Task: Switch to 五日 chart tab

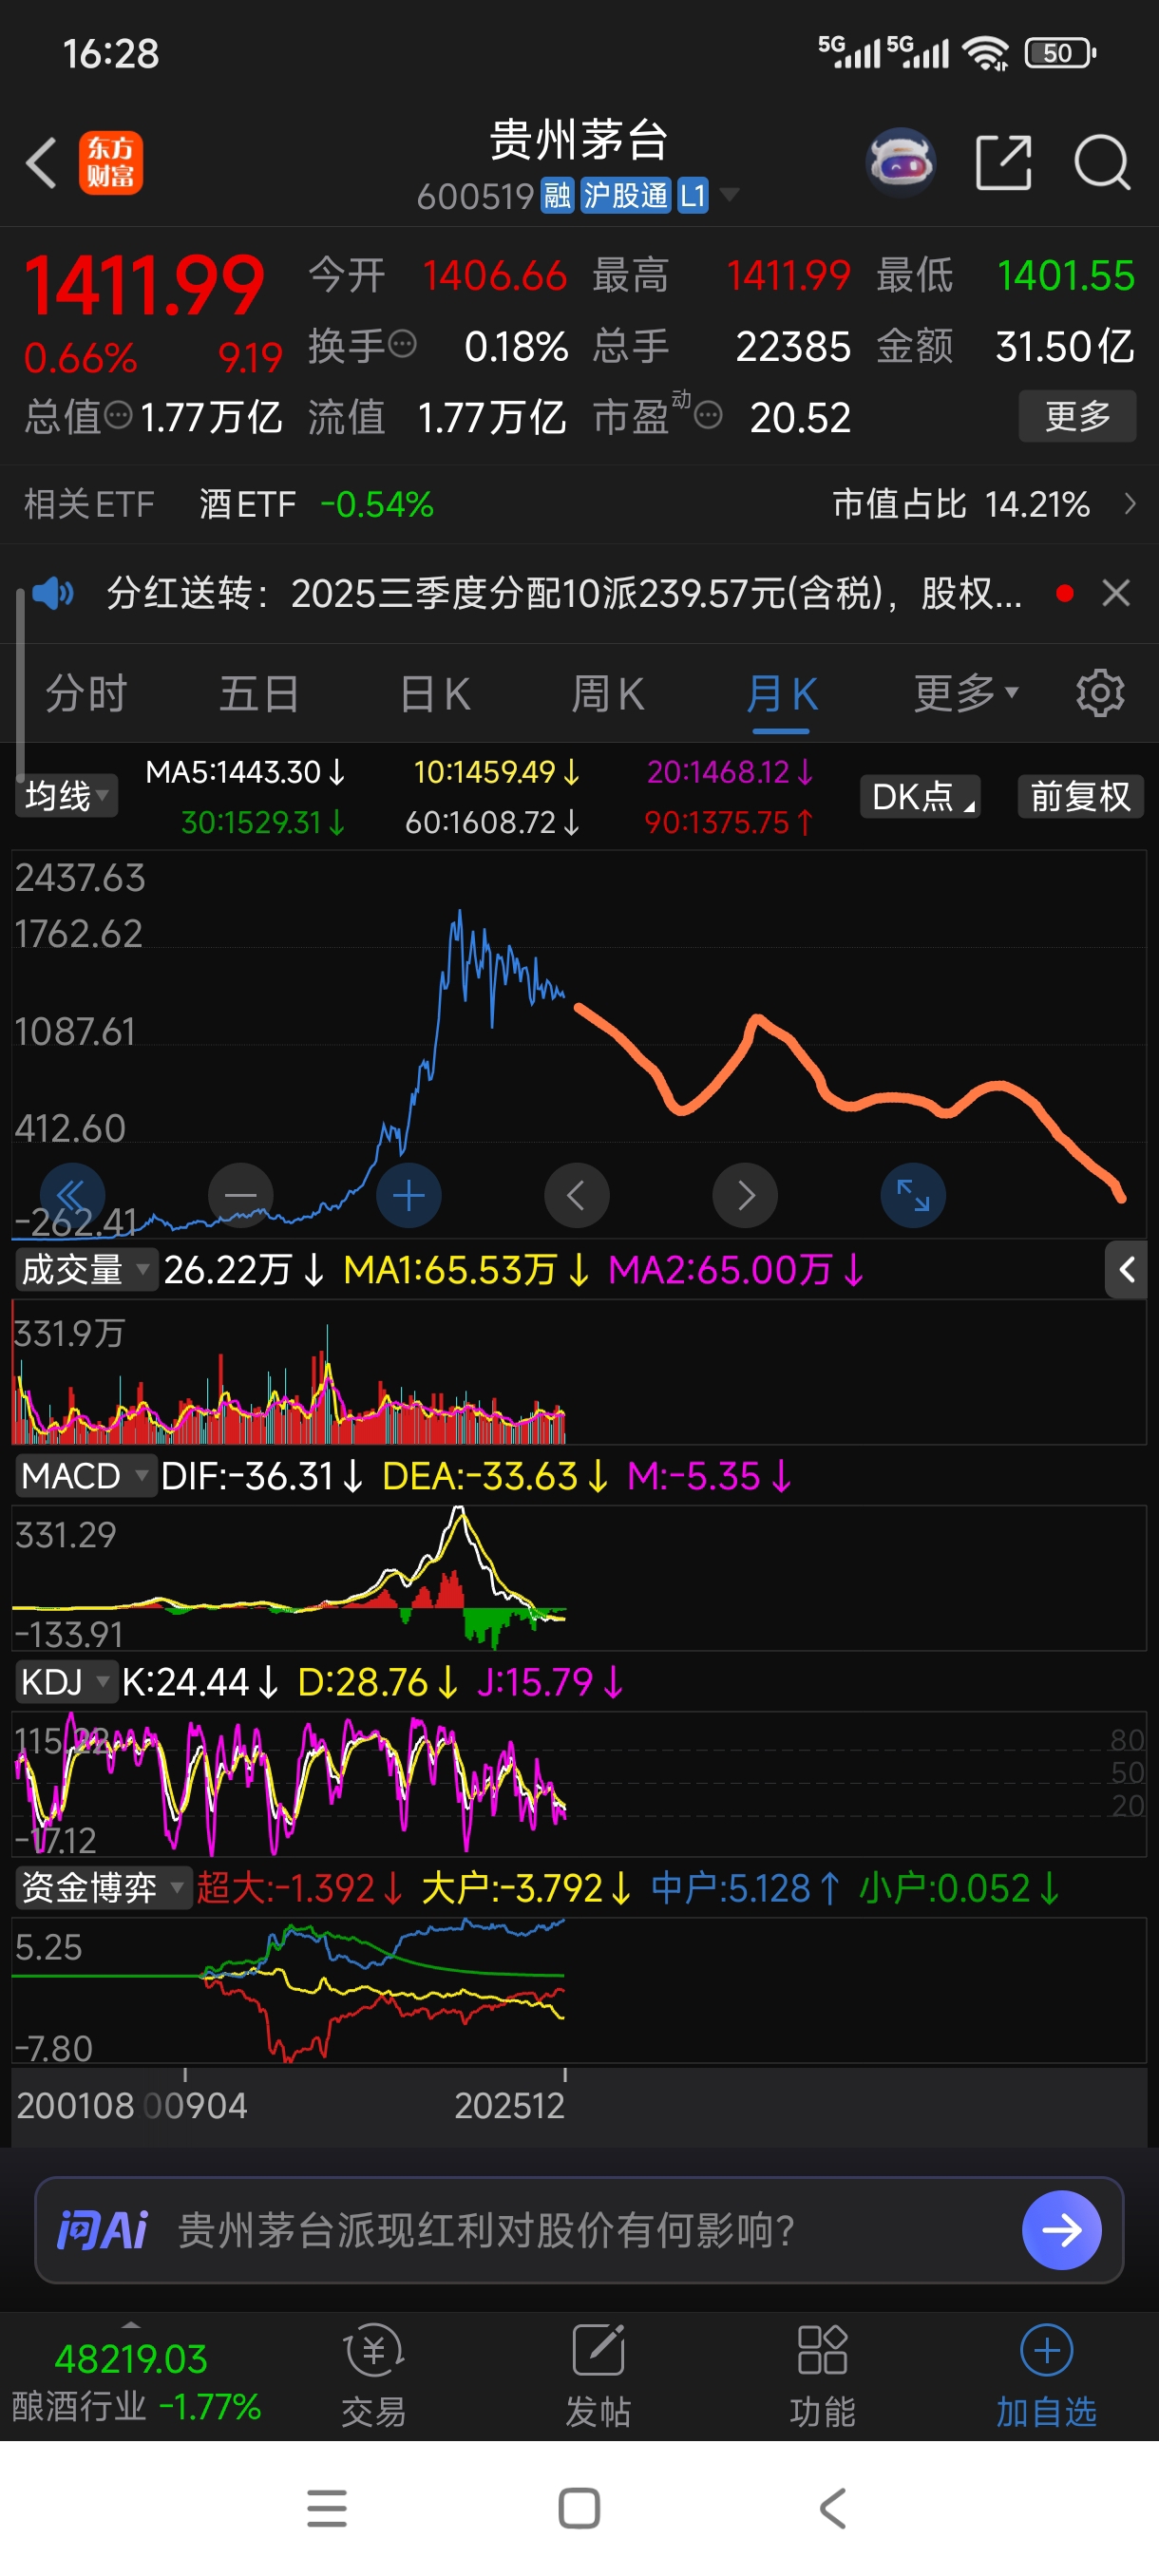Action: pyautogui.click(x=259, y=693)
